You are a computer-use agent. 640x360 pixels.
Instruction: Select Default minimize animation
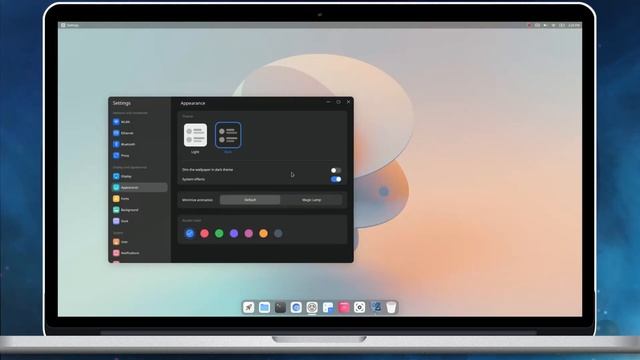point(250,200)
